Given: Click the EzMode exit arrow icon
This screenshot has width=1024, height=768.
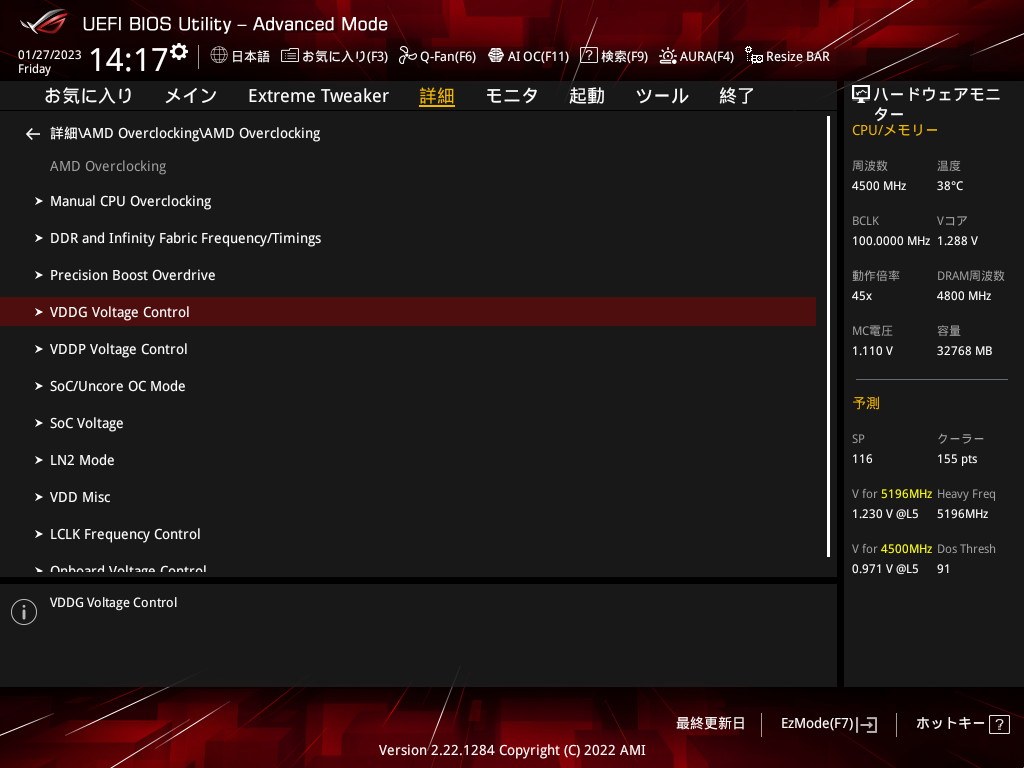Looking at the screenshot, I should point(869,724).
